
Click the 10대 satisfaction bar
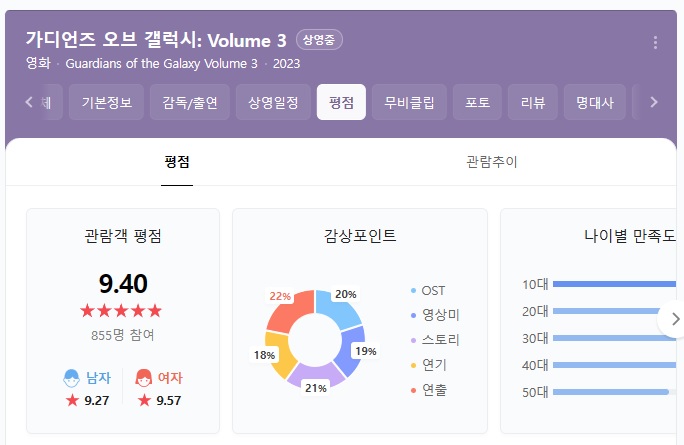click(614, 284)
